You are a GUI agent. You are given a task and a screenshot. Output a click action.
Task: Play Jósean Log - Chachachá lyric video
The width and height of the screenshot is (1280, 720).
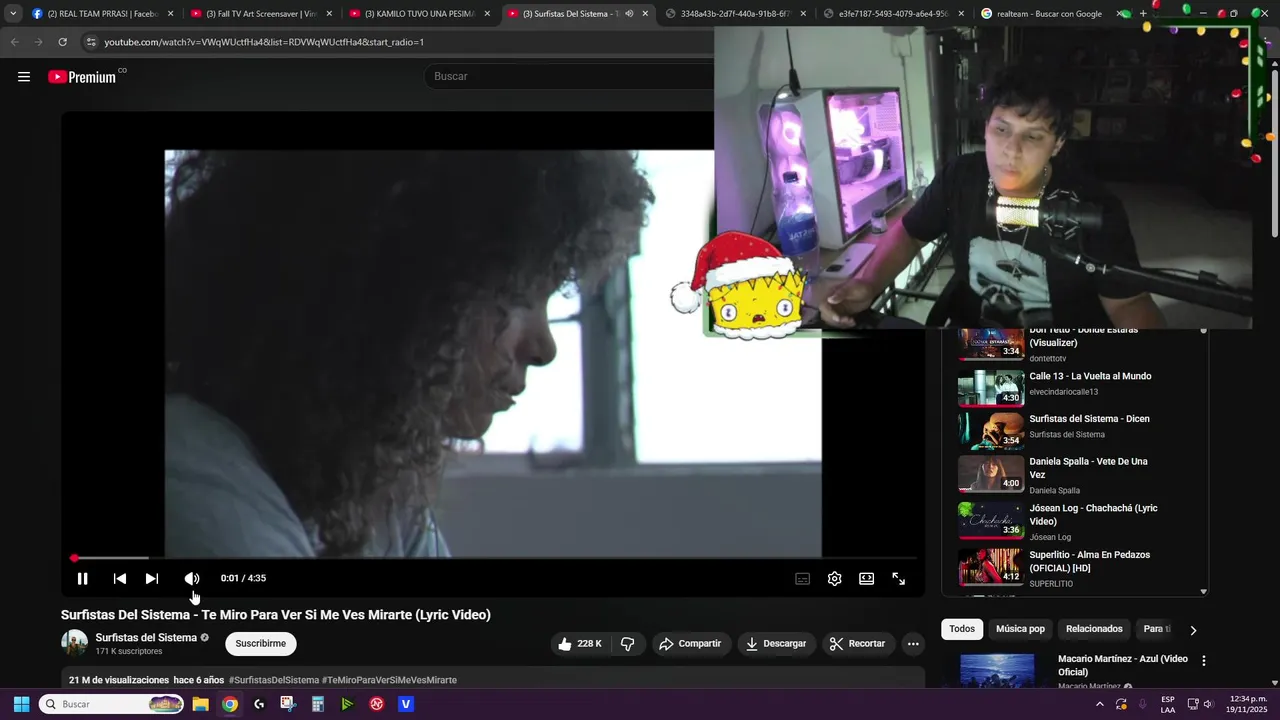tap(1093, 515)
